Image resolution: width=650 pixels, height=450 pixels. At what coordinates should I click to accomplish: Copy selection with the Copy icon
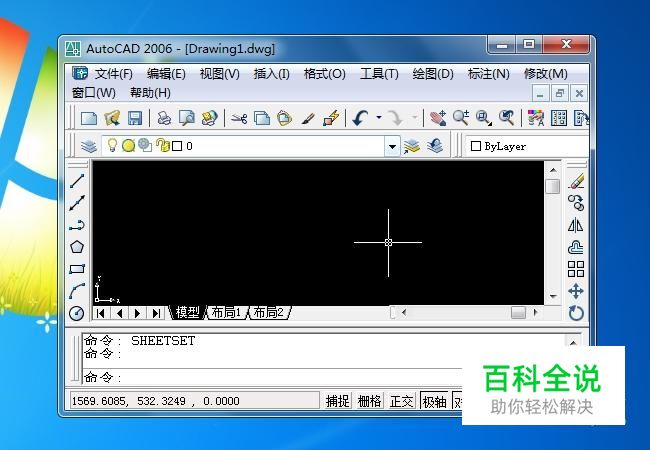coord(262,119)
